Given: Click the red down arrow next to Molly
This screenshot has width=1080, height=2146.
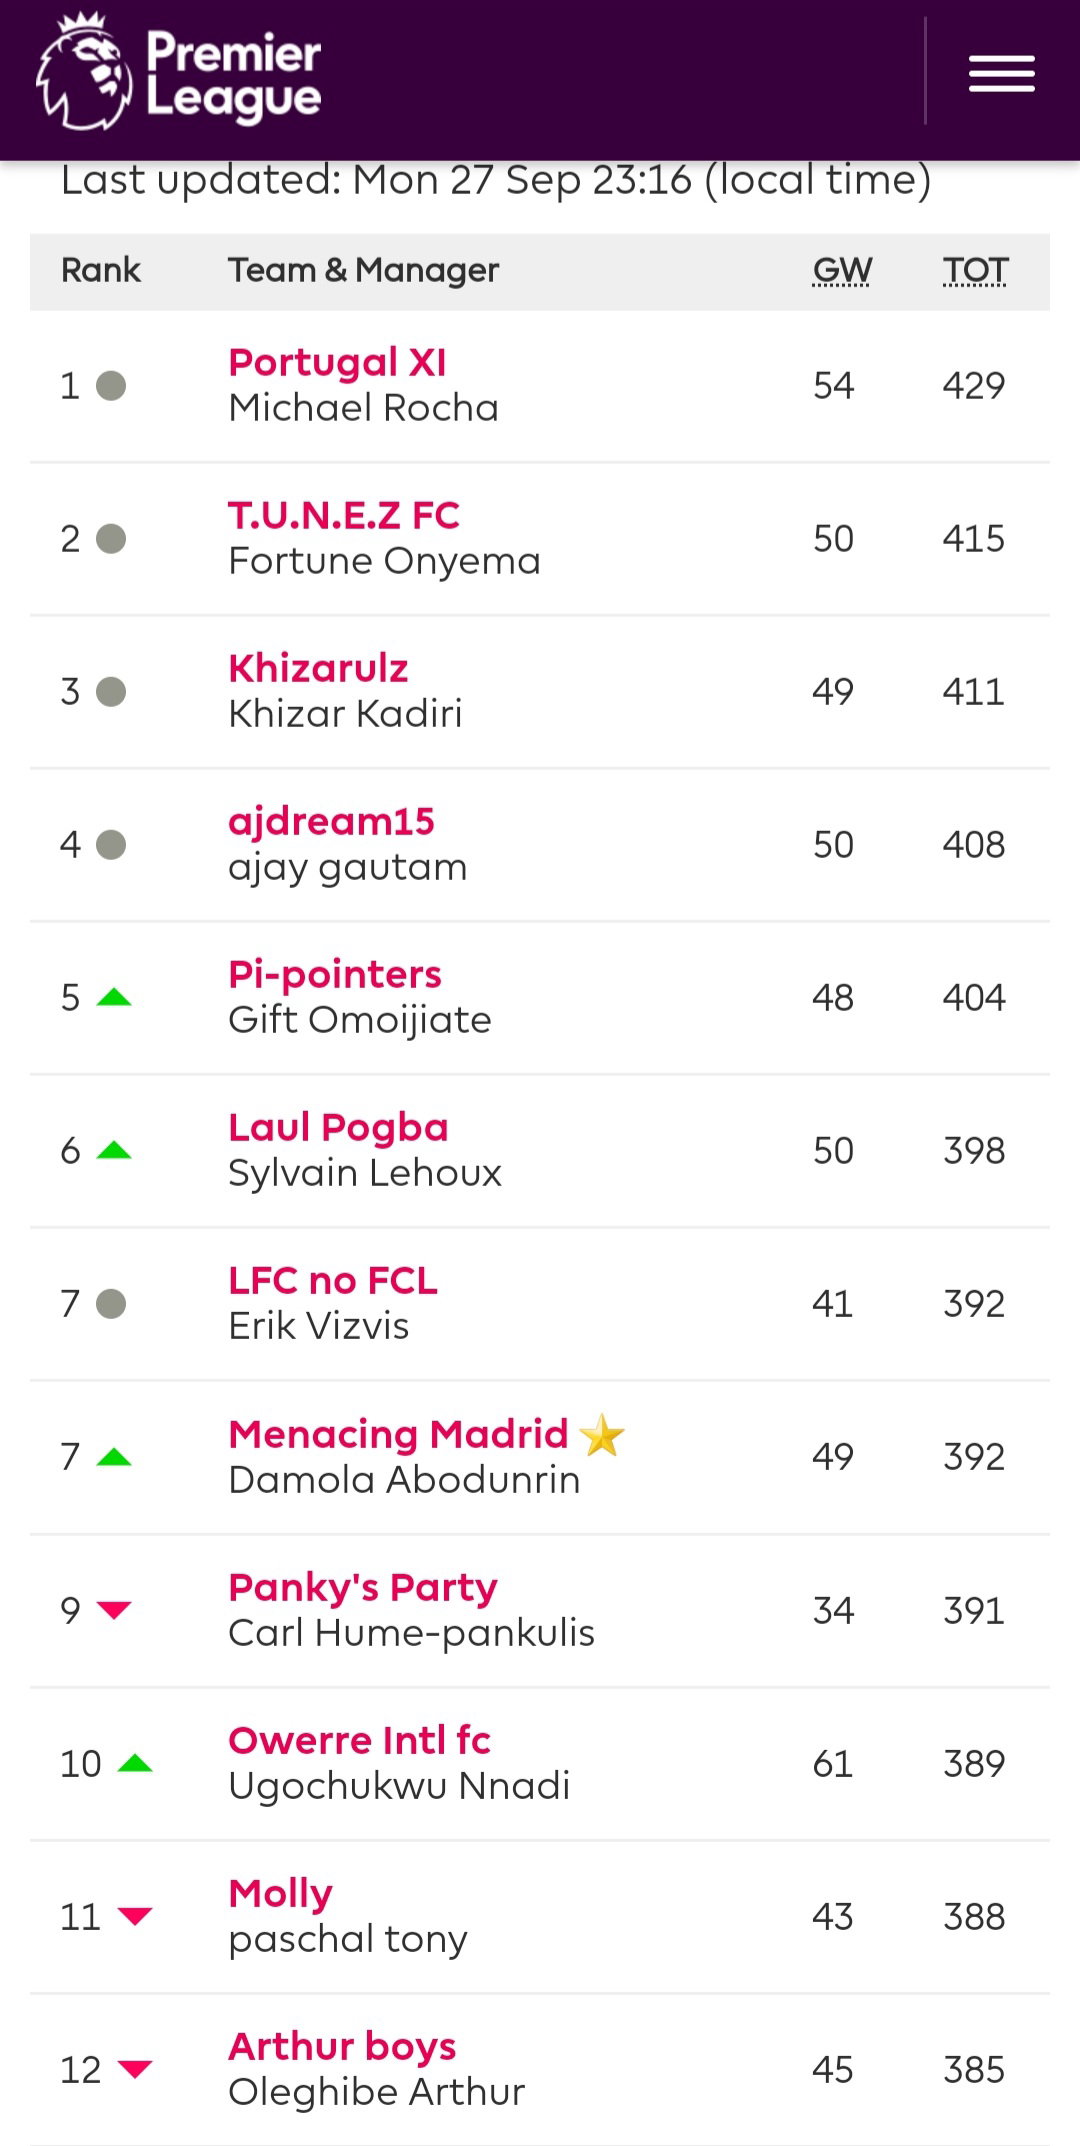Looking at the screenshot, I should tap(135, 1916).
